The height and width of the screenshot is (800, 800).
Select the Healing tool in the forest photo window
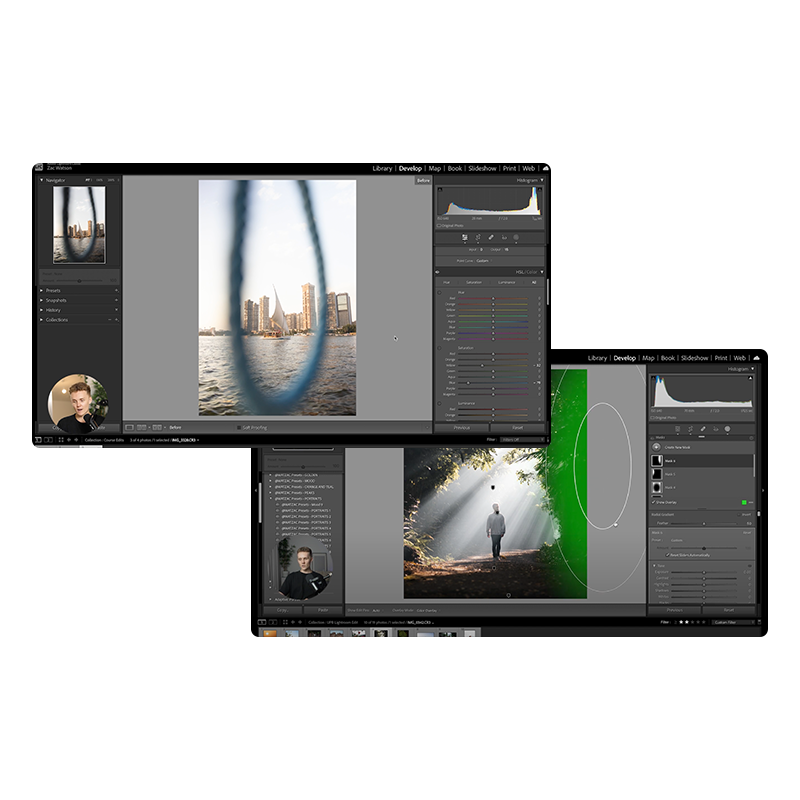690,429
